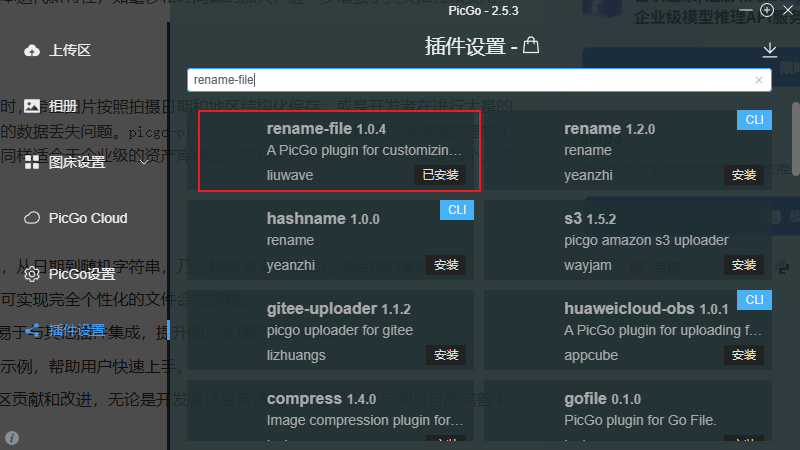Screen dimensions: 800x450
Task: Expand the 图床设置 submenu chevron
Action: tap(143, 162)
